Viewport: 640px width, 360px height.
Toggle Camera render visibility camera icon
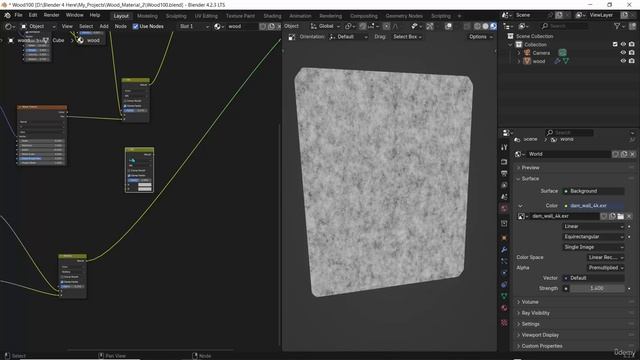coord(632,53)
